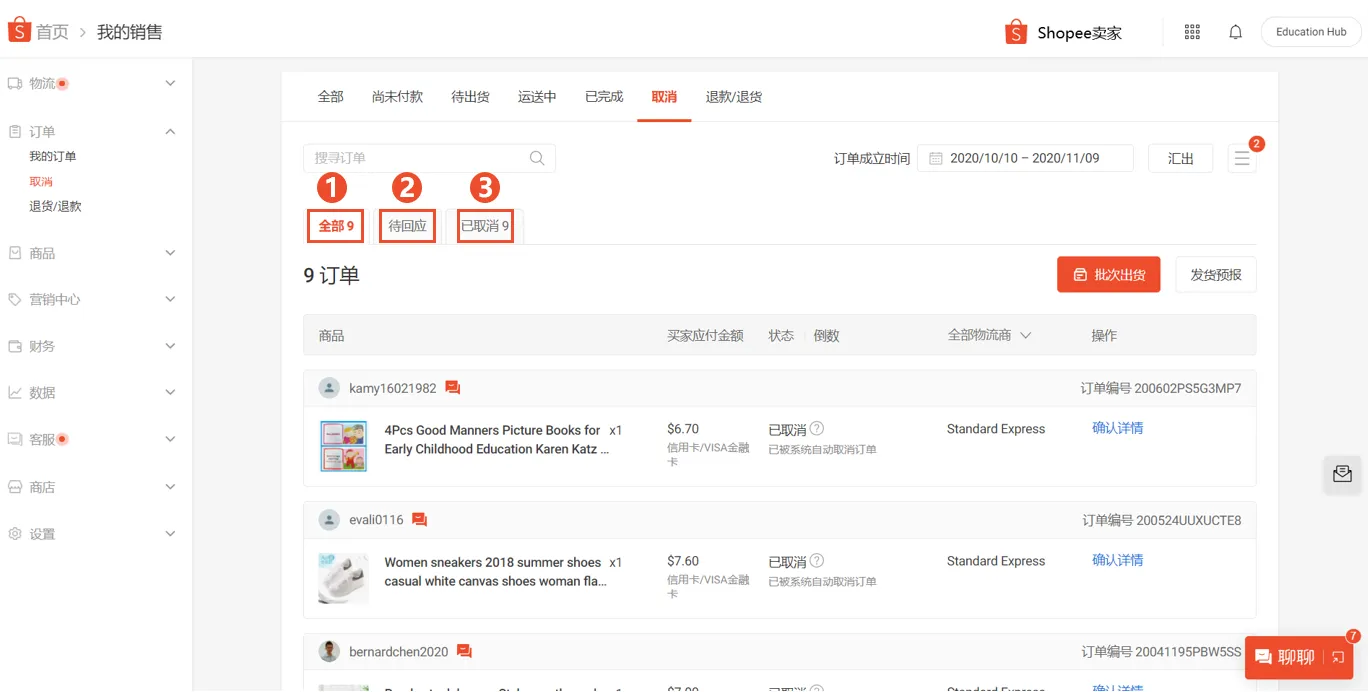Expand the 财务 sidebar section

(94, 345)
